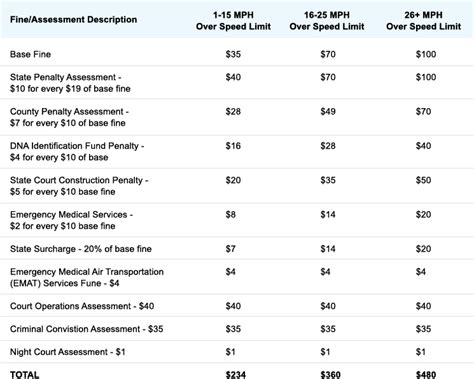The height and width of the screenshot is (379, 474).
Task: Click State Court Construction Penalty row label
Action: [79, 186]
